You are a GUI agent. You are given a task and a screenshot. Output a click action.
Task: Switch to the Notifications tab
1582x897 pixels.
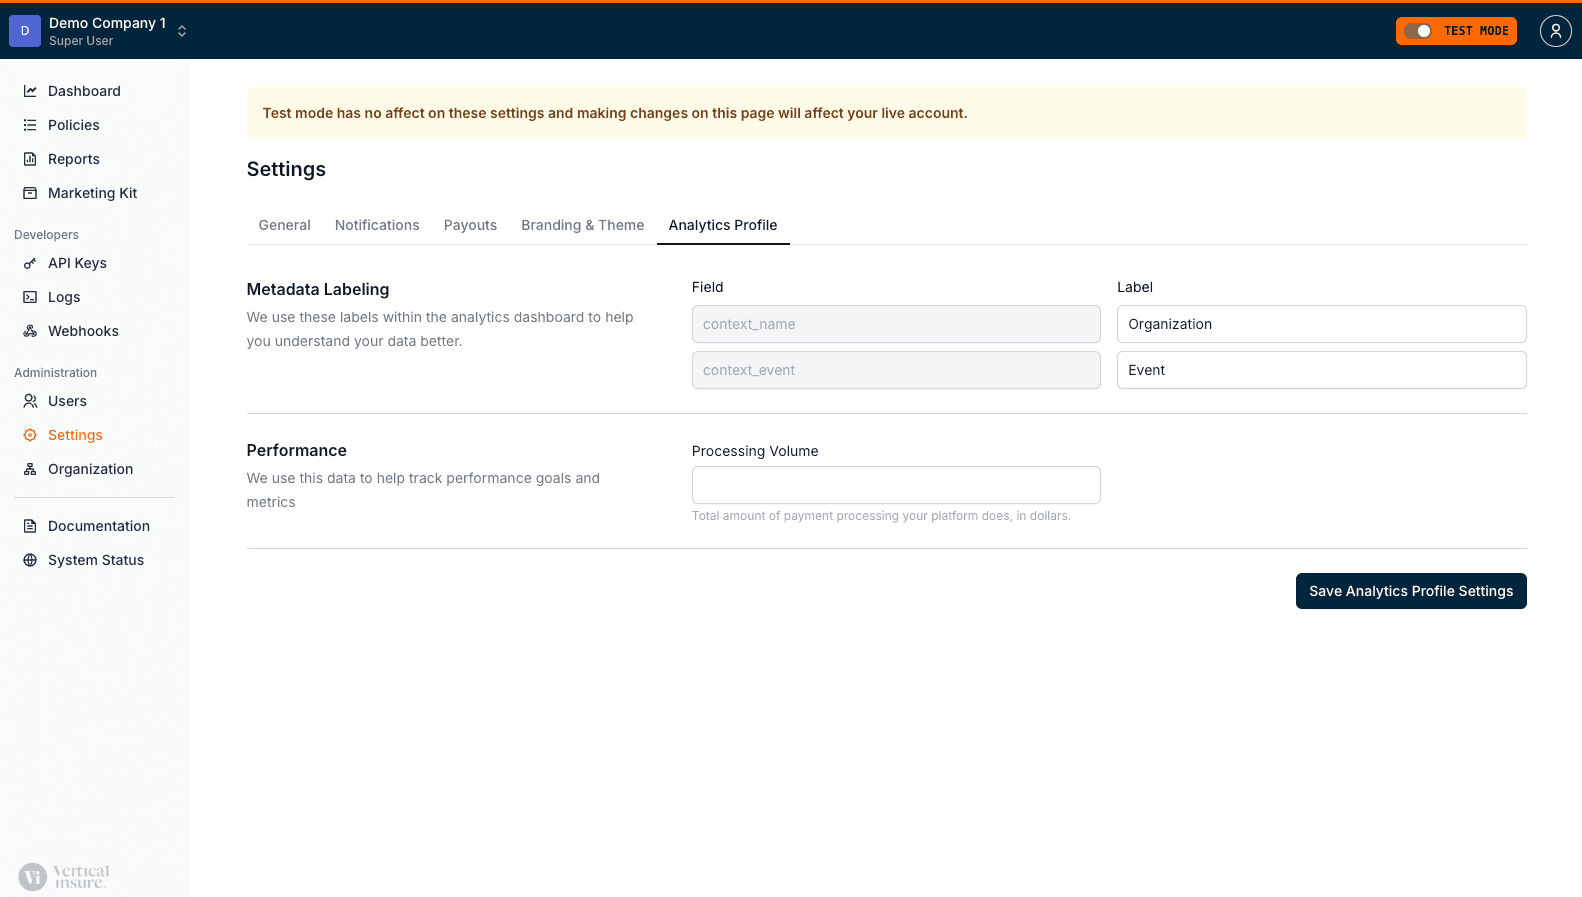tap(377, 225)
